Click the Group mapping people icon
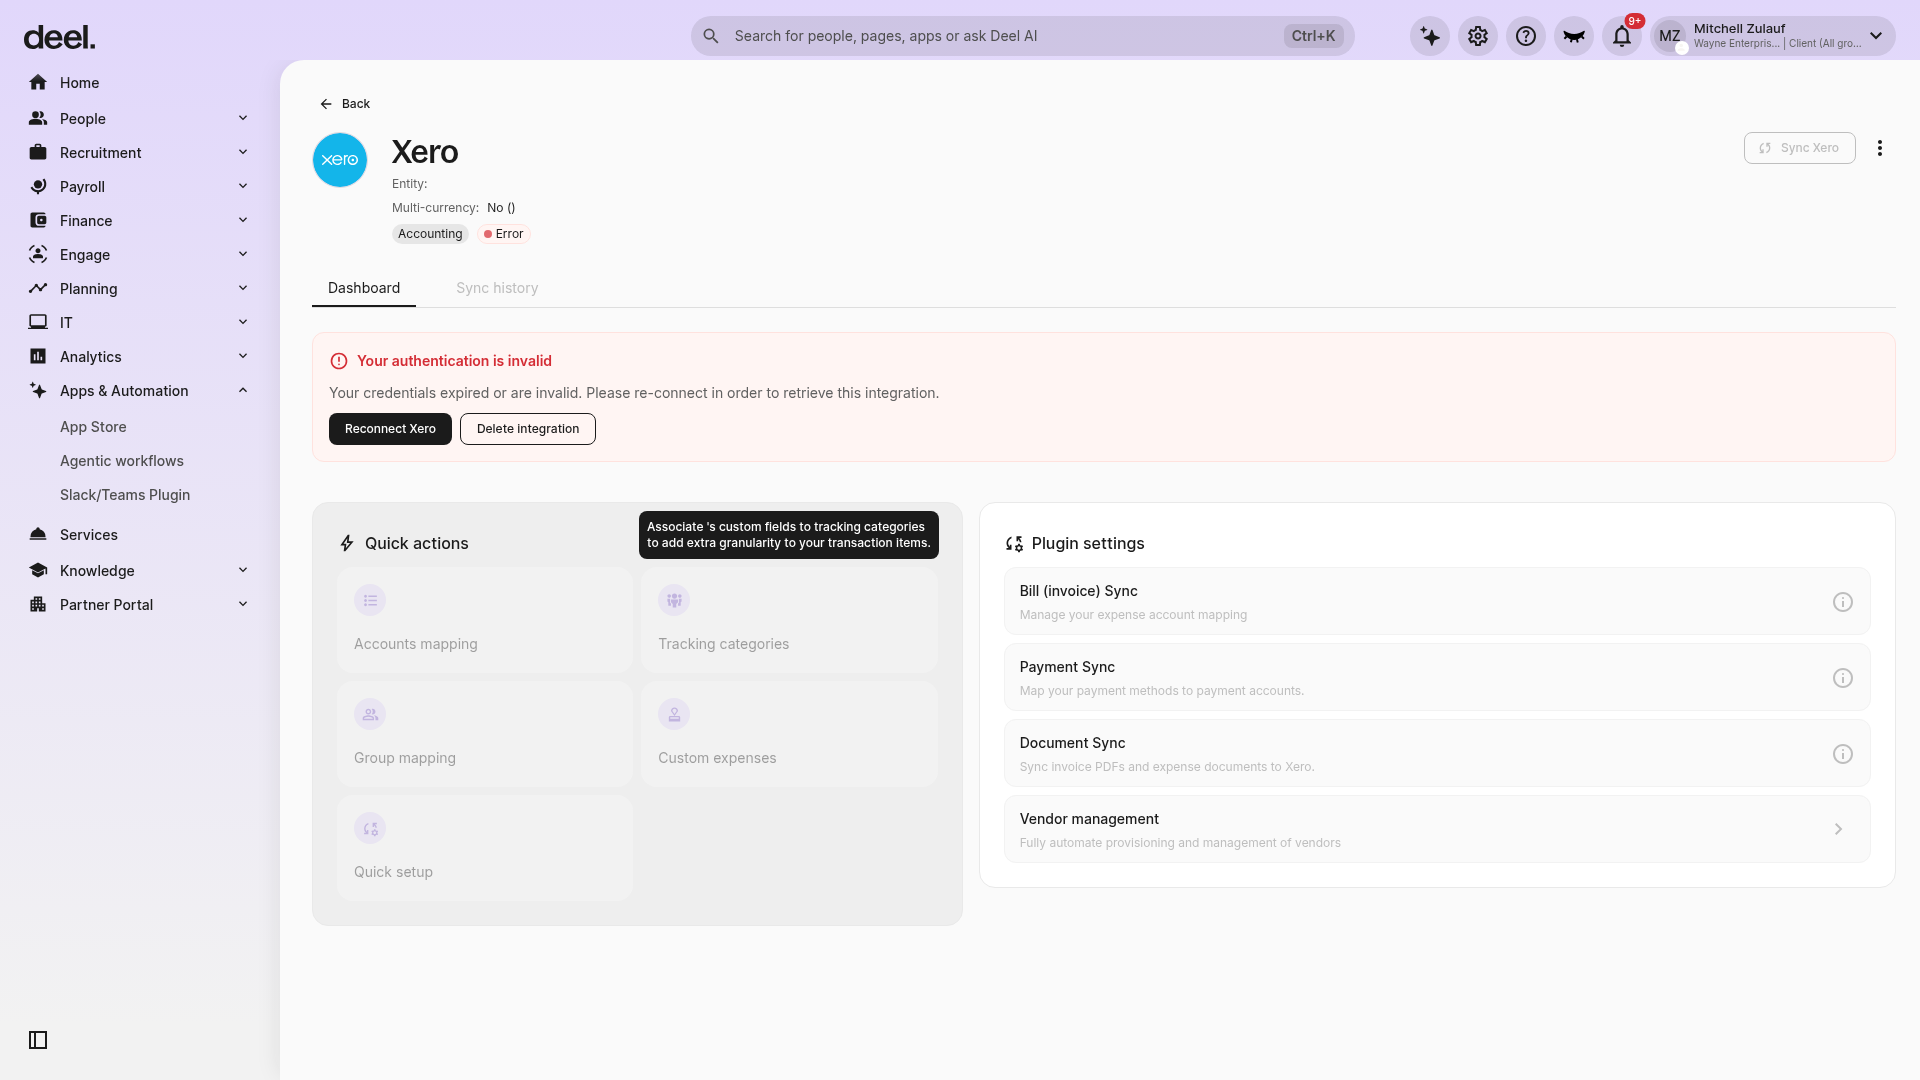Screen dimensions: 1920x1080 pos(370,714)
